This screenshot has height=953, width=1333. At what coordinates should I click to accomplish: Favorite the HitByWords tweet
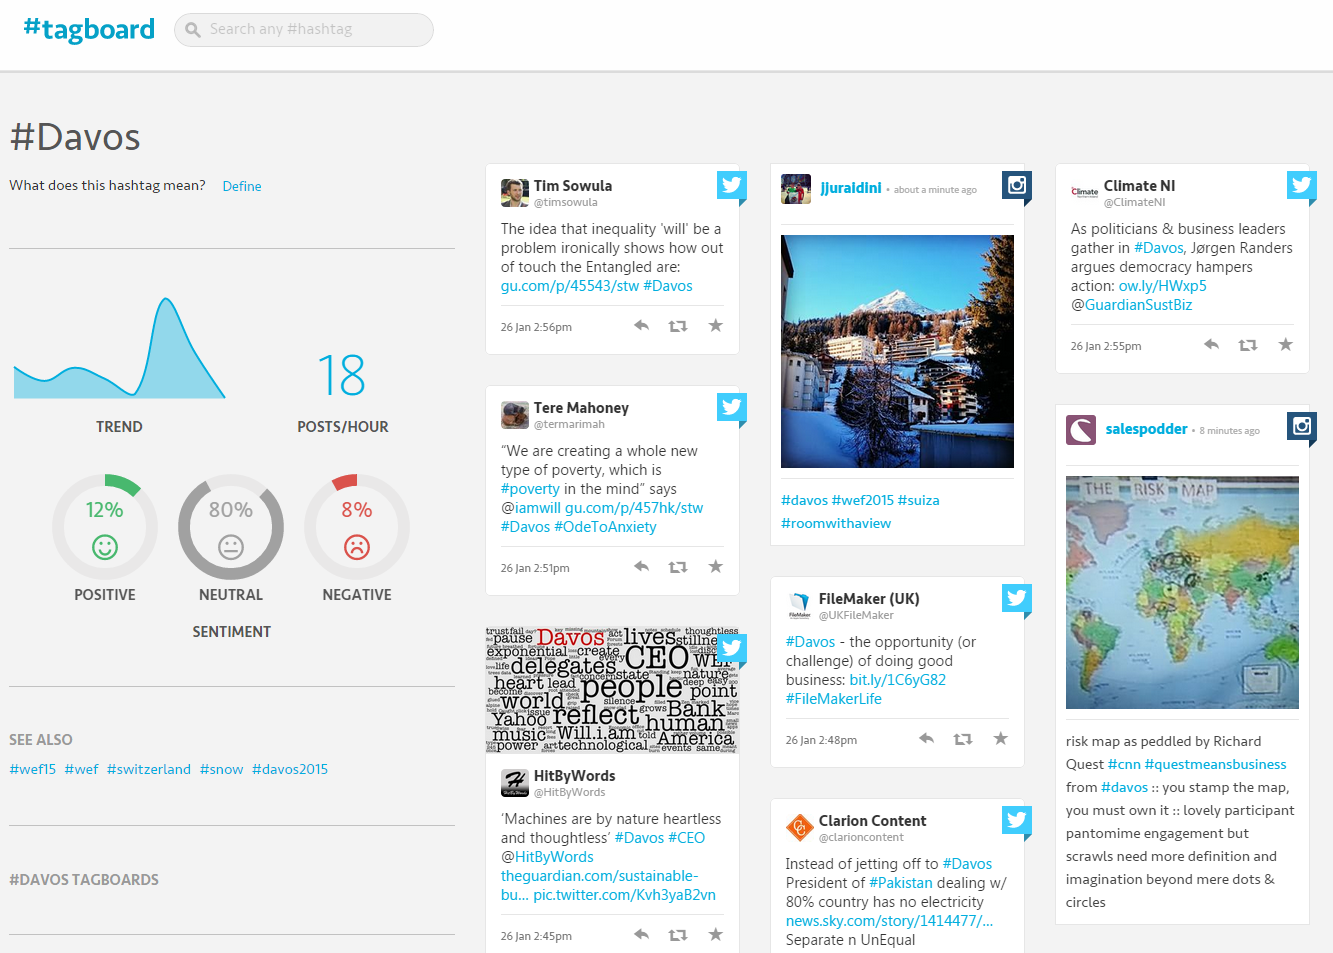[715, 934]
